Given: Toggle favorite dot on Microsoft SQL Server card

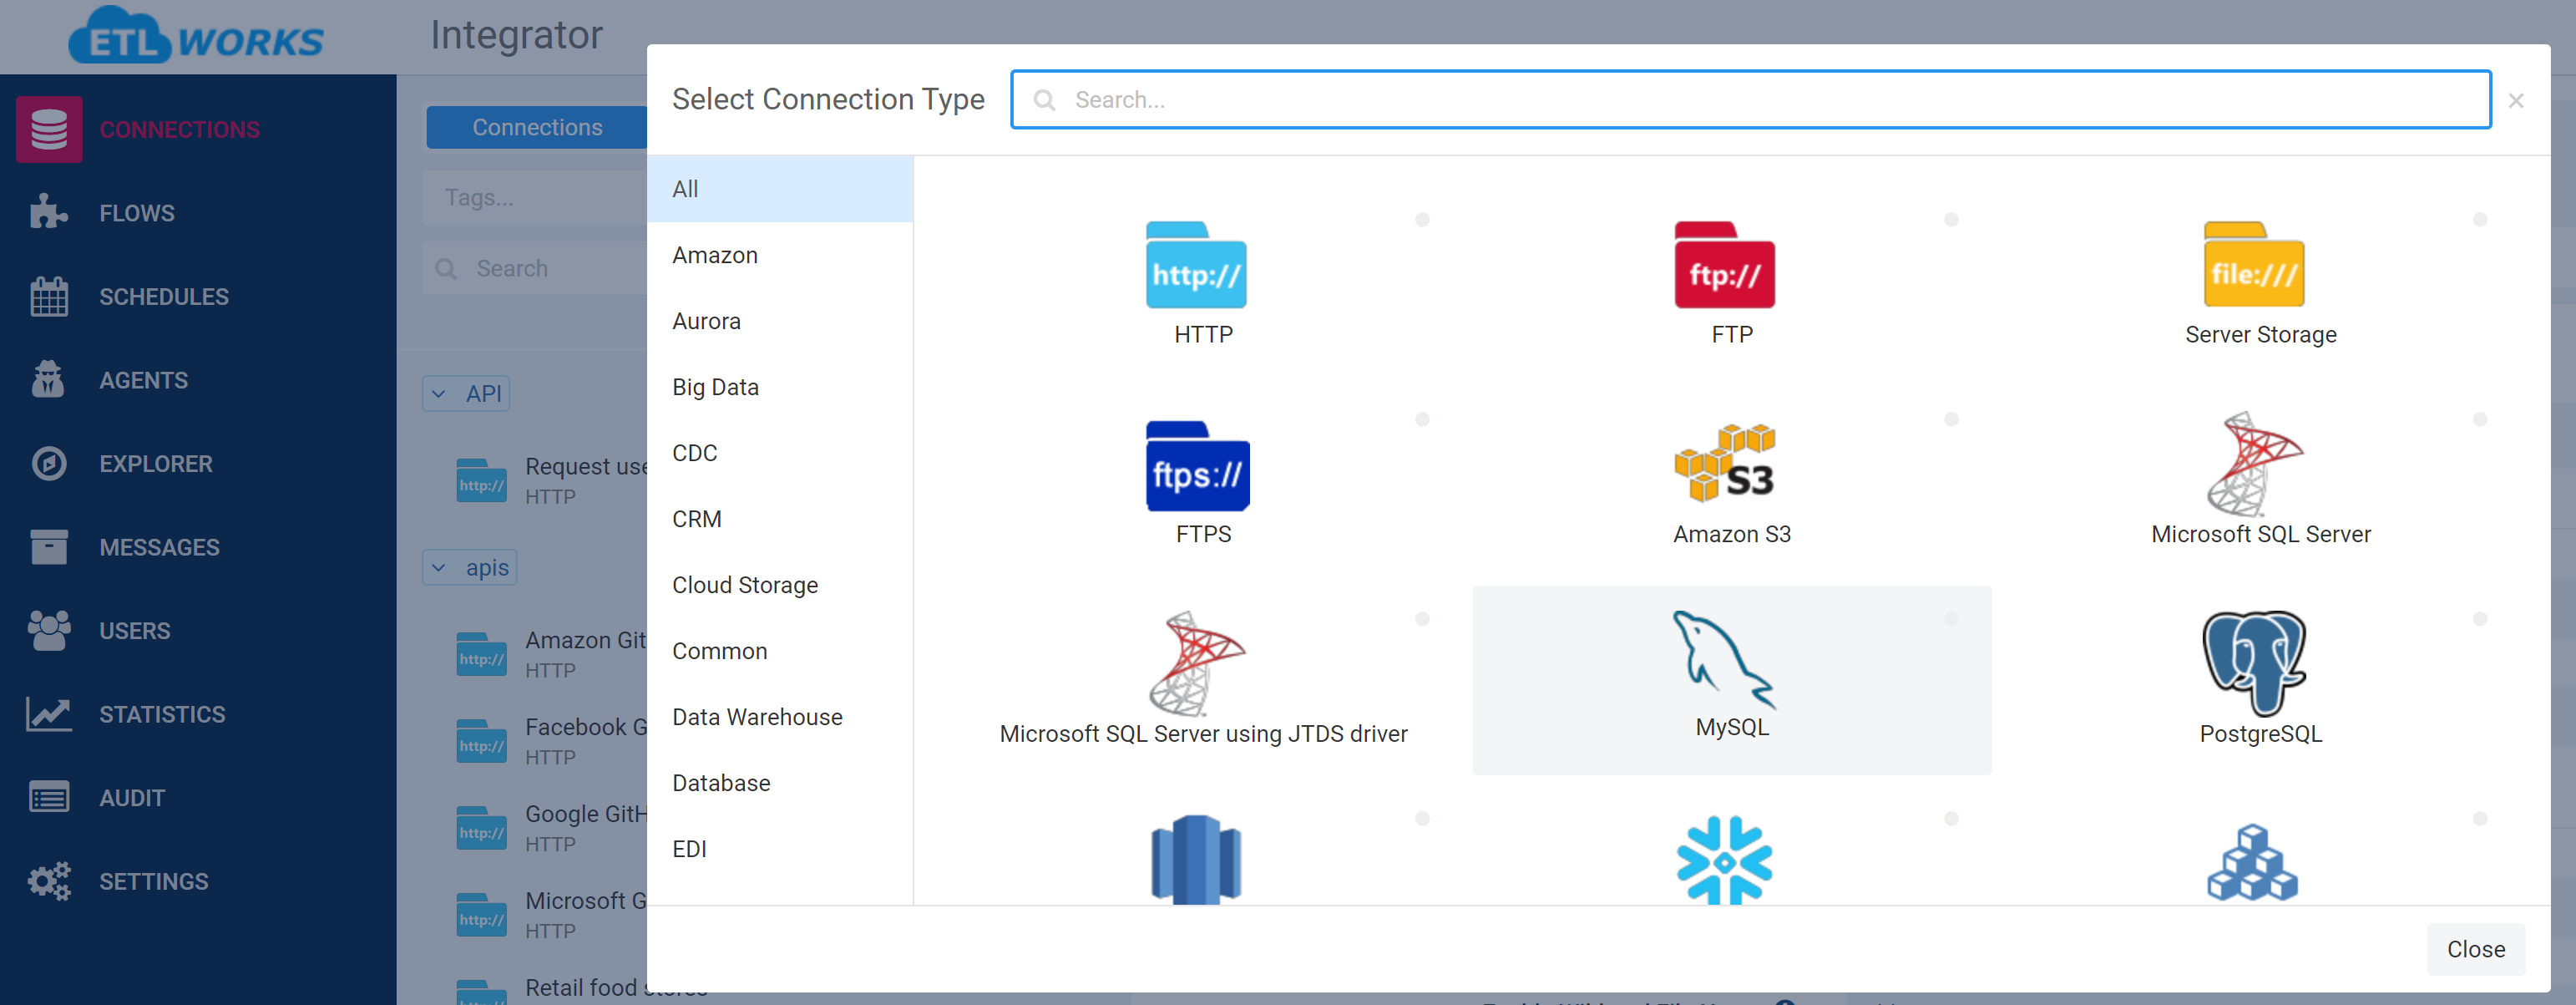Looking at the screenshot, I should (x=2480, y=420).
